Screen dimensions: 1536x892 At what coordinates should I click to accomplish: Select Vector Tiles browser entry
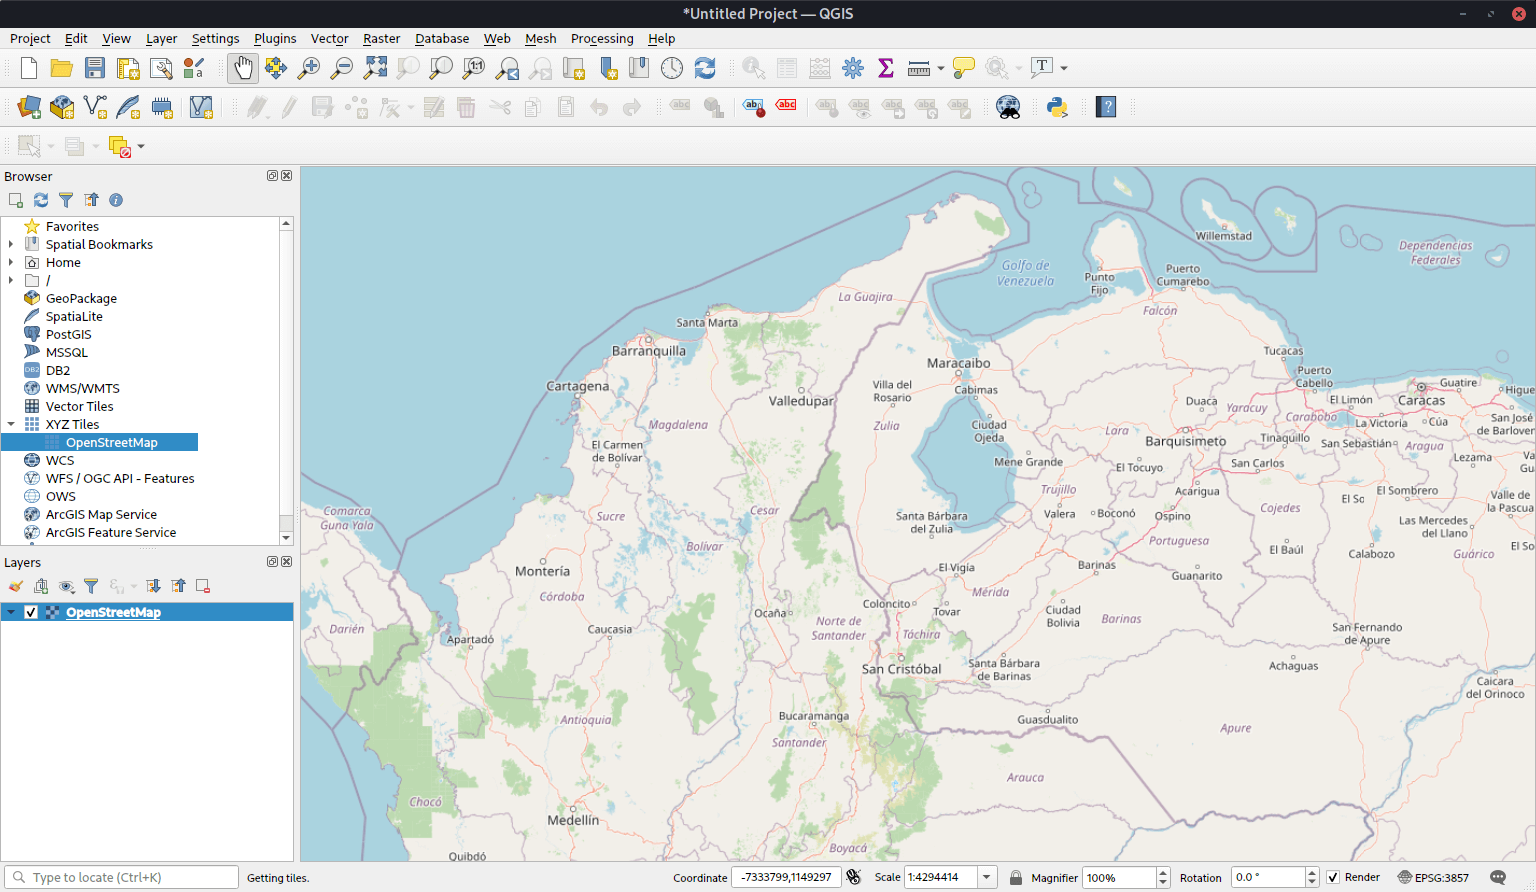click(x=79, y=406)
